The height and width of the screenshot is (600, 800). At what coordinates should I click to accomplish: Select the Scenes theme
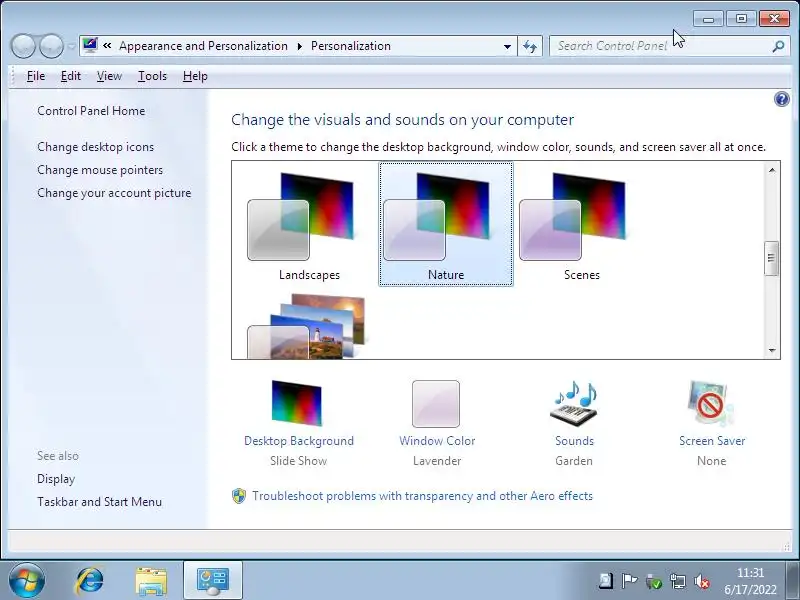pos(582,225)
